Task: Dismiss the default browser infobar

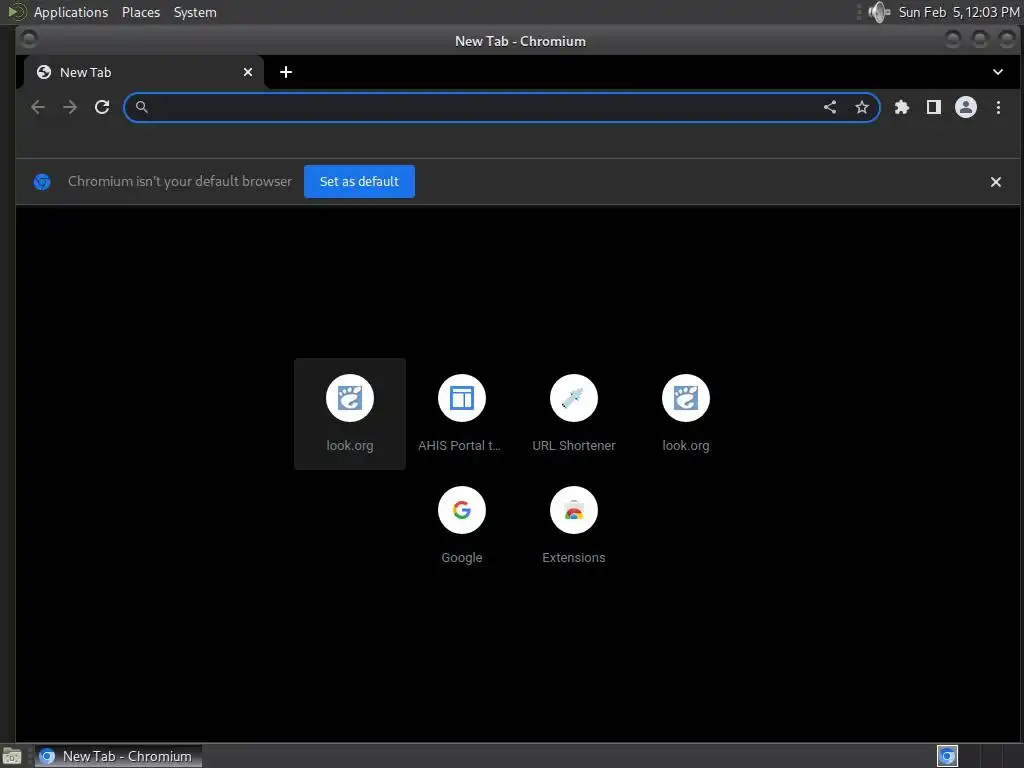Action: point(995,182)
